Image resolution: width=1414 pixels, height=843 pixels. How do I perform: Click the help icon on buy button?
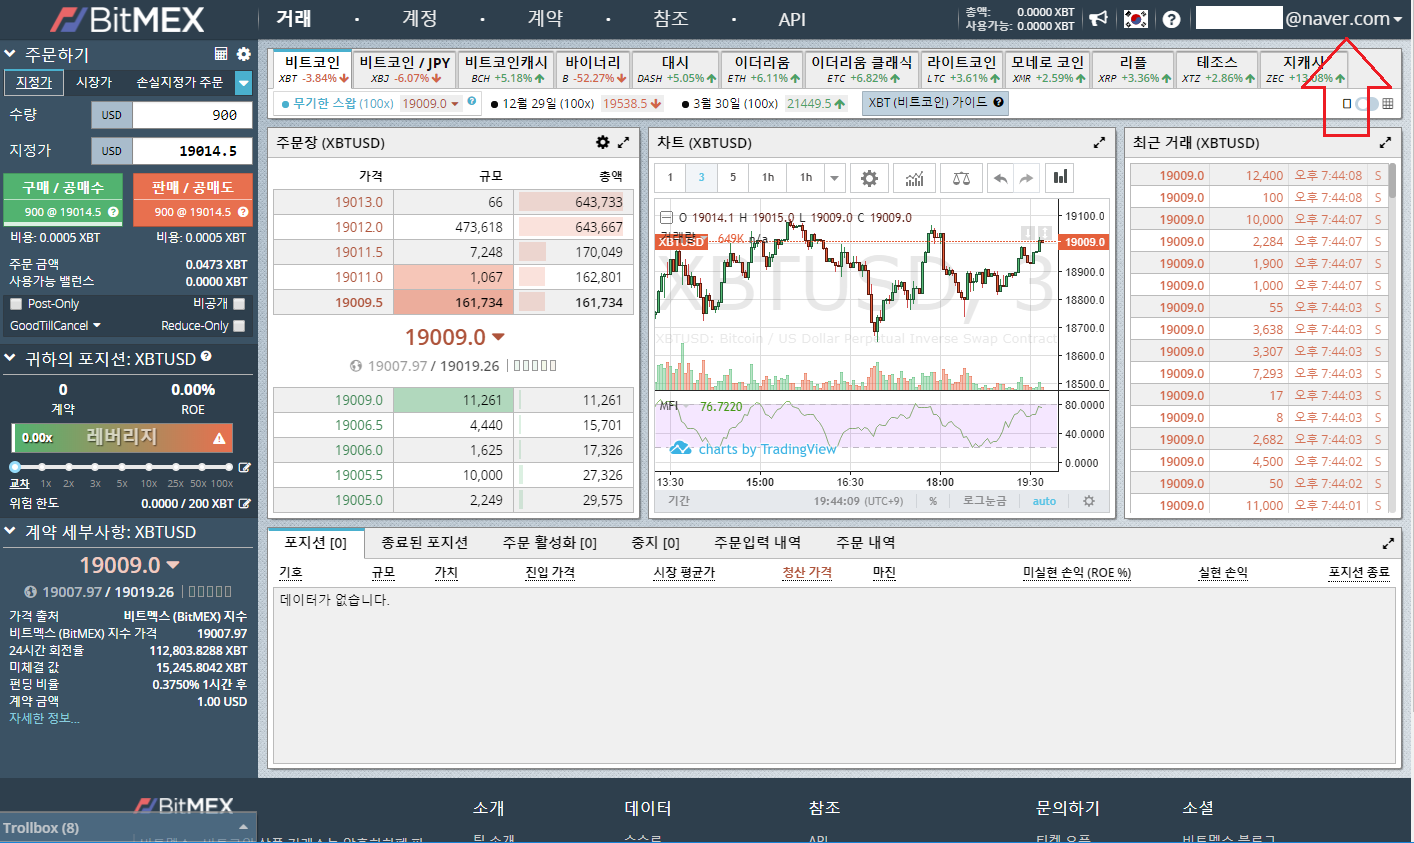[x=113, y=212]
